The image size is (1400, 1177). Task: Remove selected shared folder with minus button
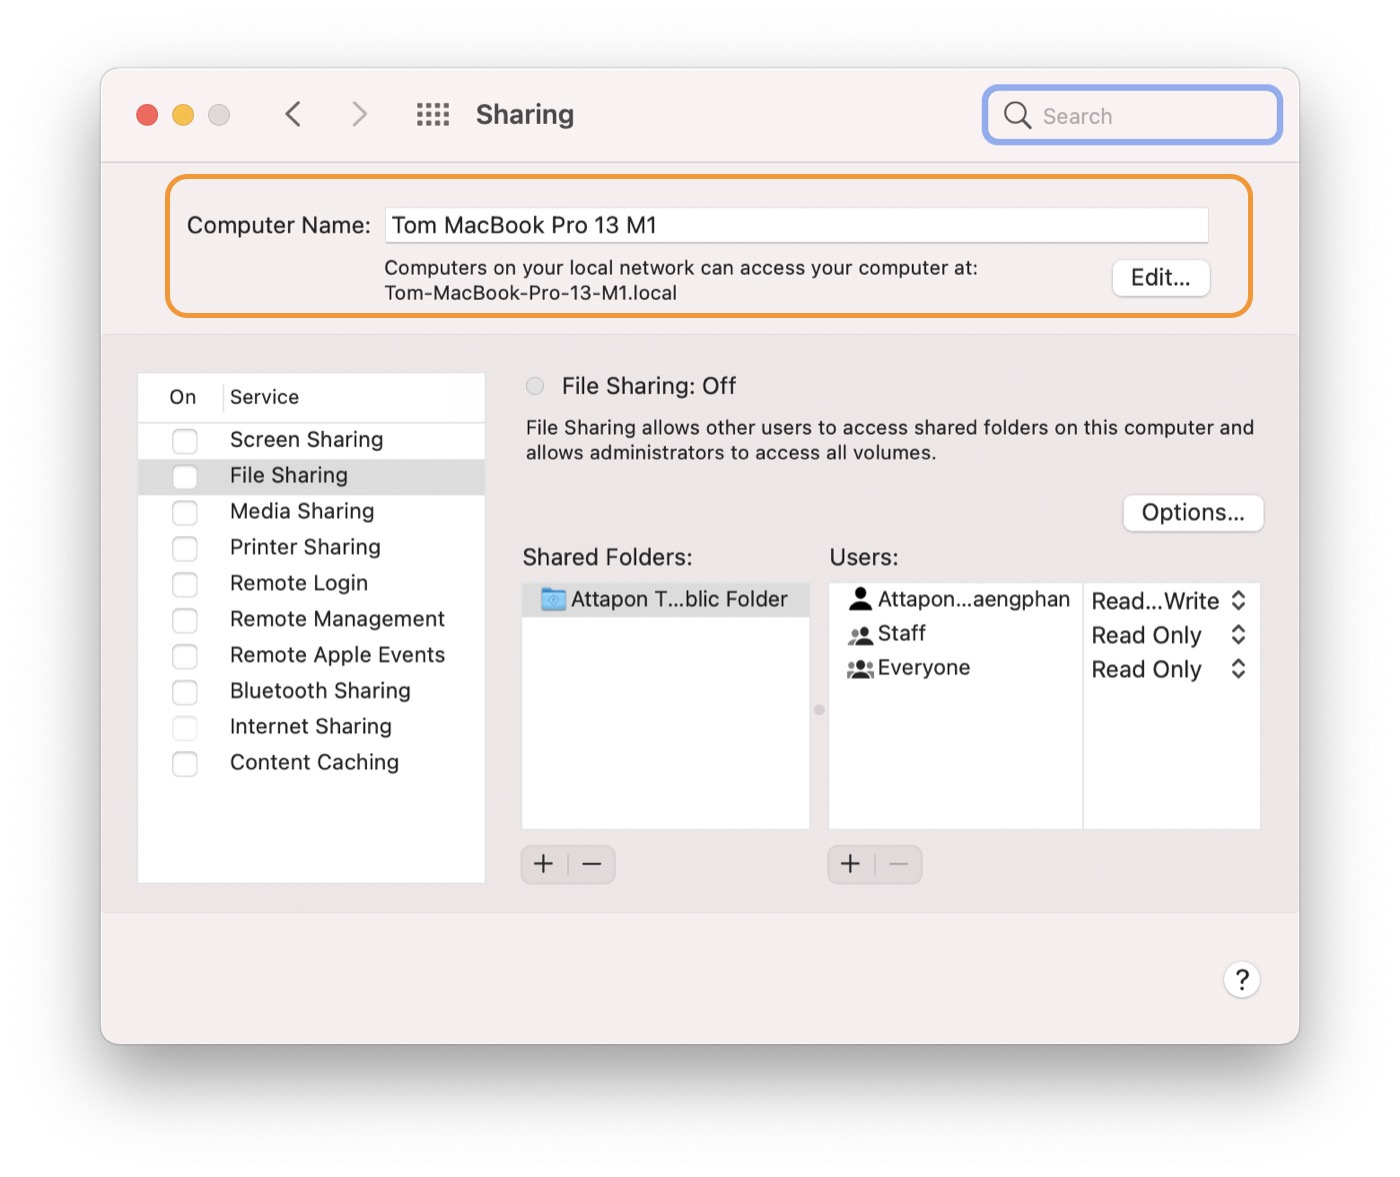click(592, 864)
